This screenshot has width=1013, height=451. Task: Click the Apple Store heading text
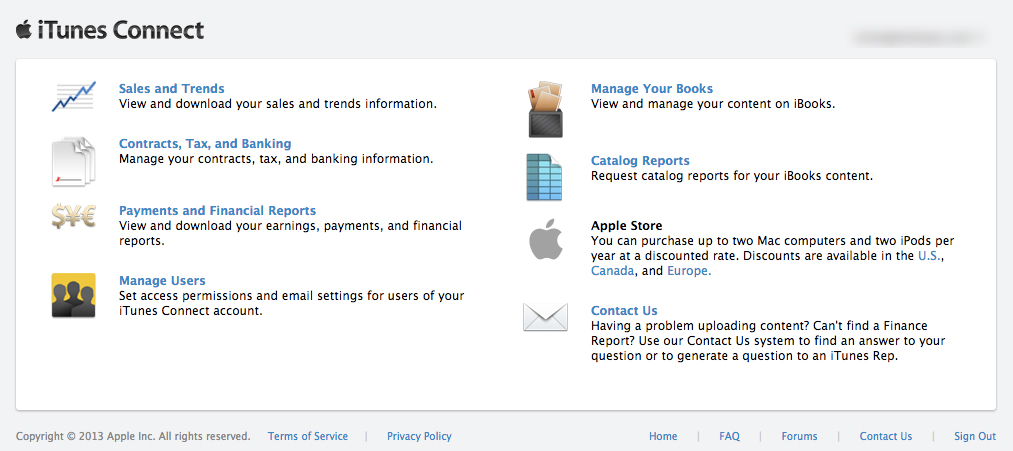point(627,226)
